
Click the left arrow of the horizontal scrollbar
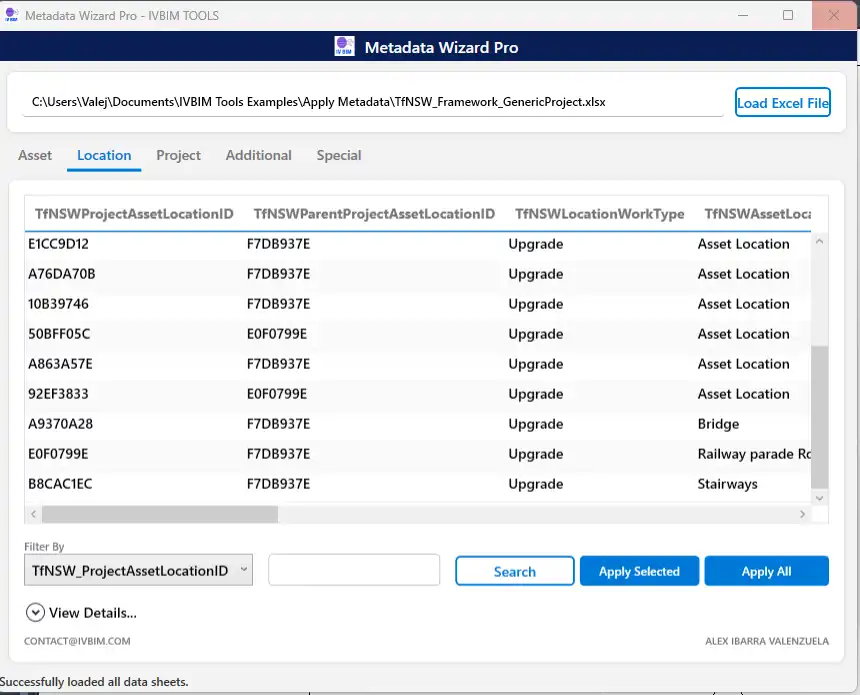pyautogui.click(x=33, y=513)
